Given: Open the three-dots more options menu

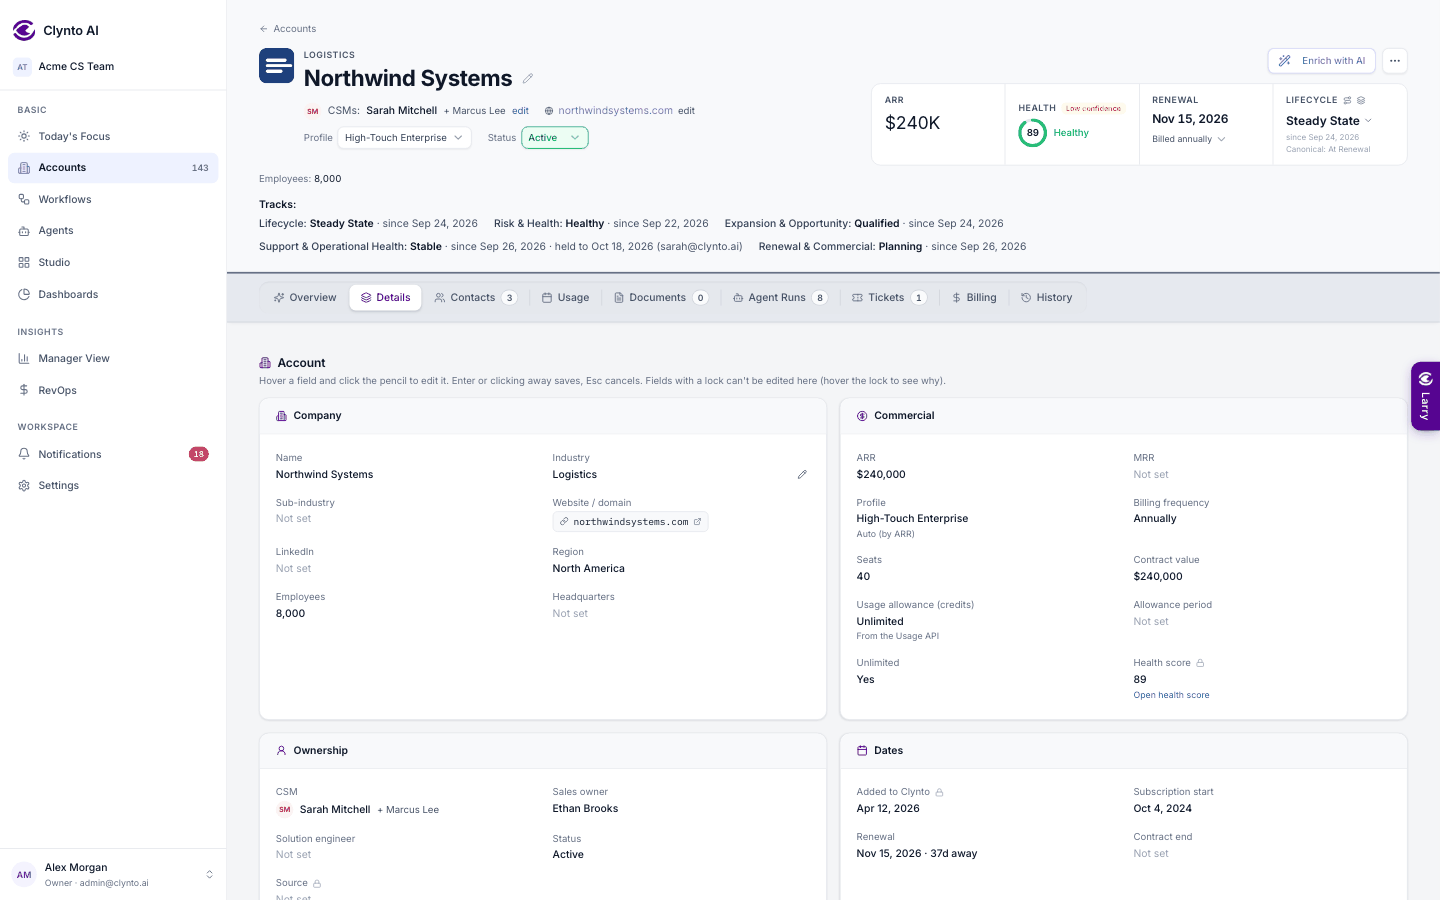Looking at the screenshot, I should pos(1395,61).
